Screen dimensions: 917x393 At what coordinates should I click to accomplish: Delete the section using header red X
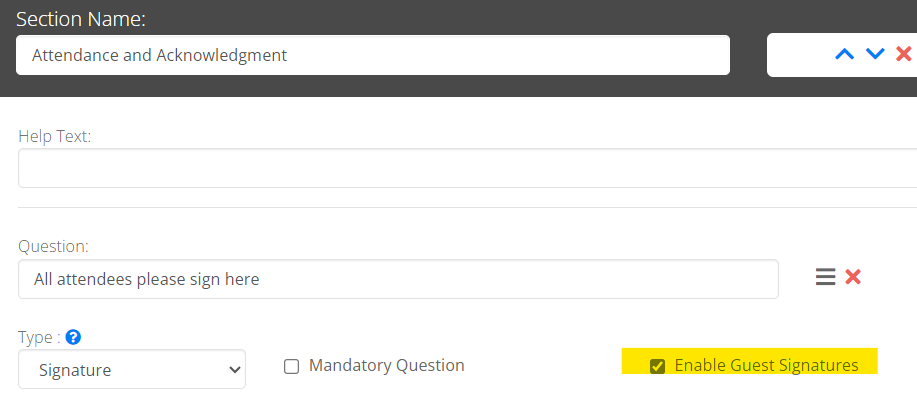pyautogui.click(x=904, y=54)
